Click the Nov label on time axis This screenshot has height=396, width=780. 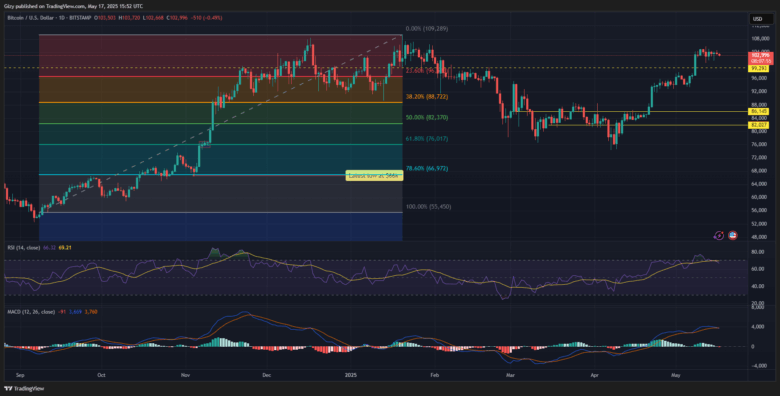(x=185, y=374)
